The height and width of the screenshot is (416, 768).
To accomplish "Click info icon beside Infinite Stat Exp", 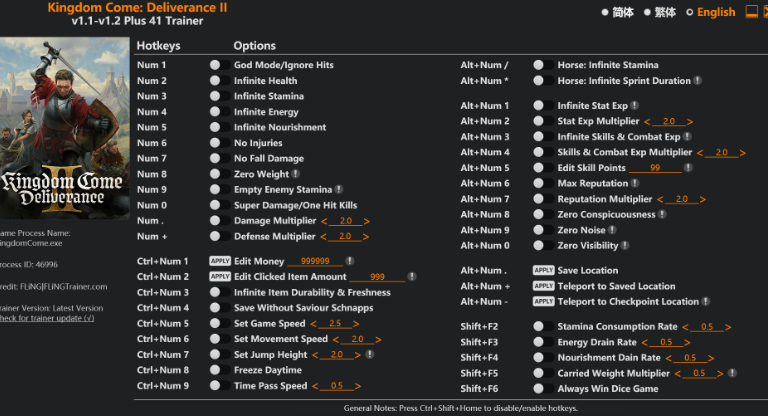I will (x=634, y=105).
